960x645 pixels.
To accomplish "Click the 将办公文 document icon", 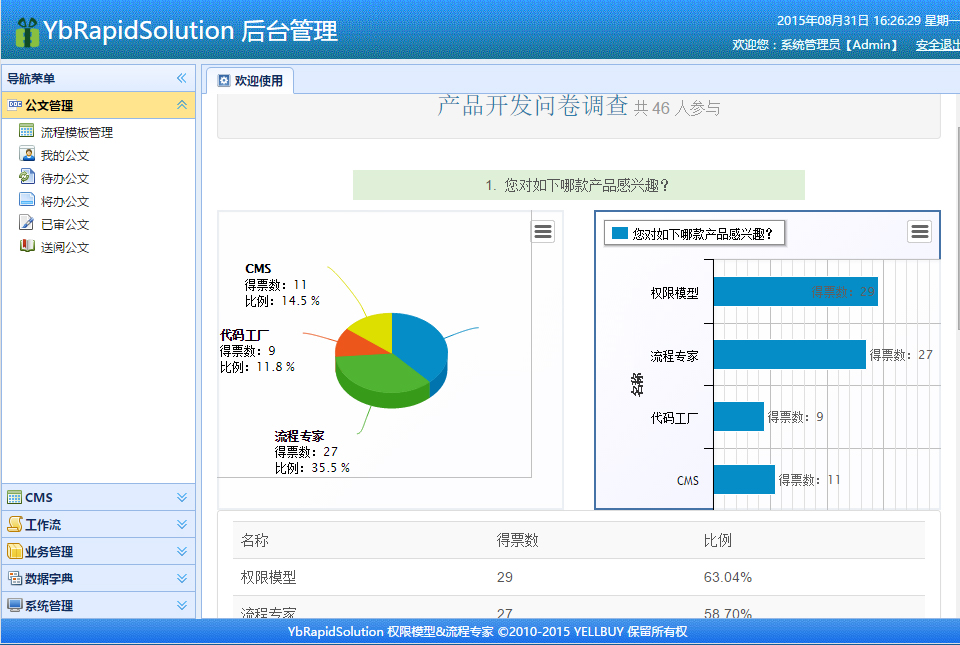I will point(26,199).
